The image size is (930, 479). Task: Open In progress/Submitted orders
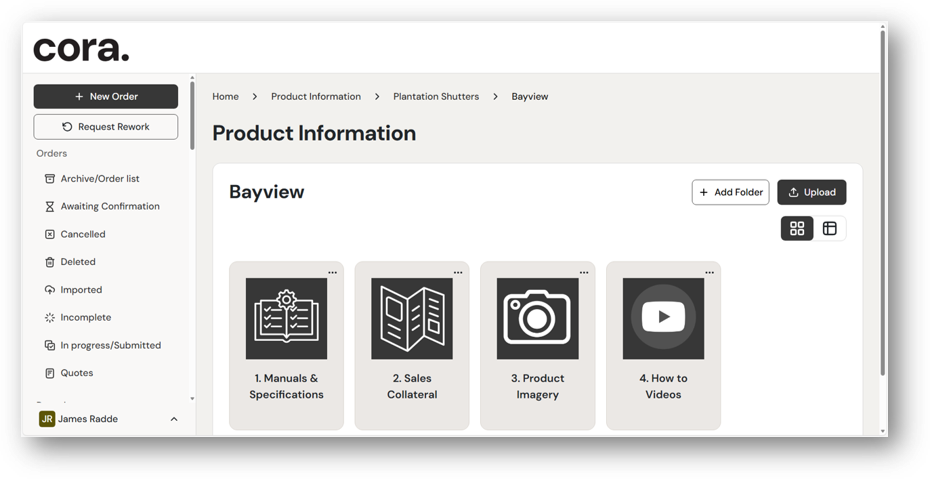click(110, 345)
